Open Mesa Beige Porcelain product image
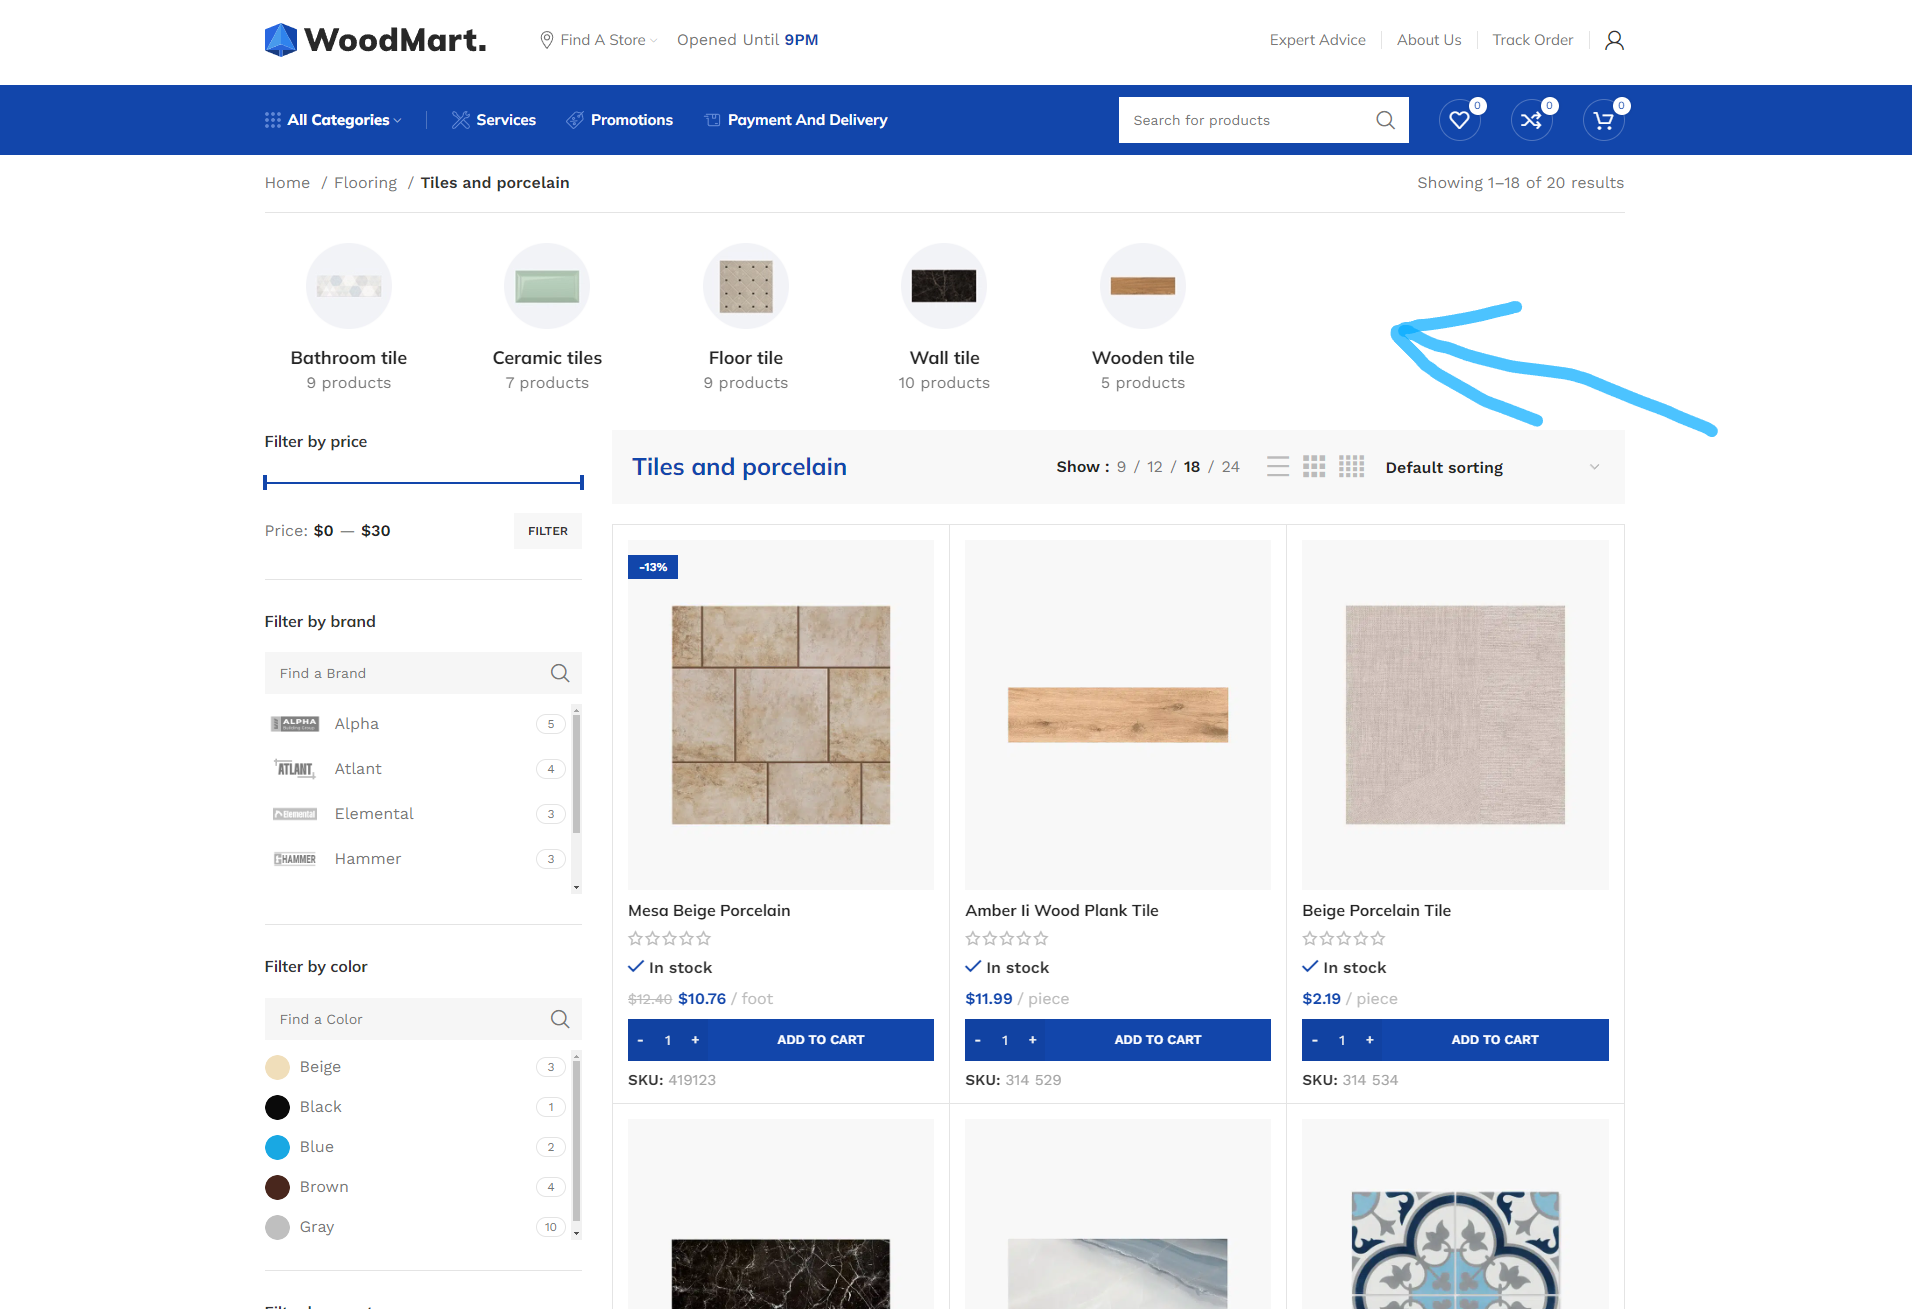 (x=781, y=715)
